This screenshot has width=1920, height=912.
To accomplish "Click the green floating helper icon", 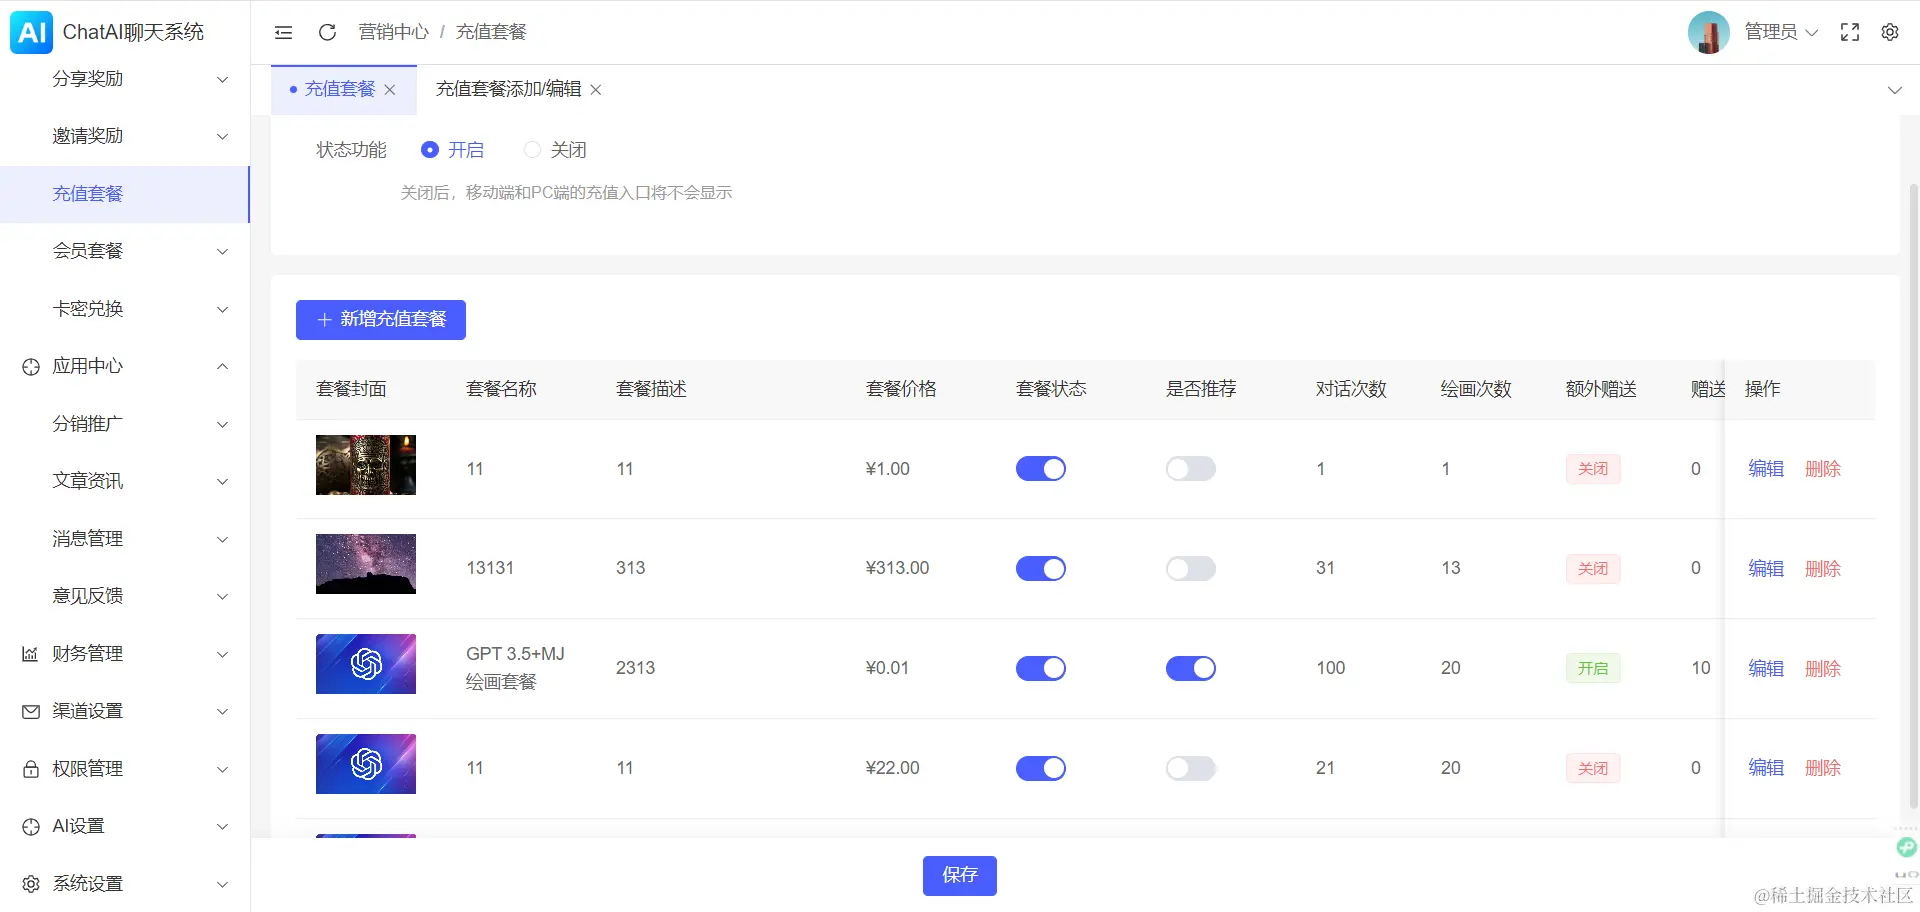I will pyautogui.click(x=1907, y=847).
